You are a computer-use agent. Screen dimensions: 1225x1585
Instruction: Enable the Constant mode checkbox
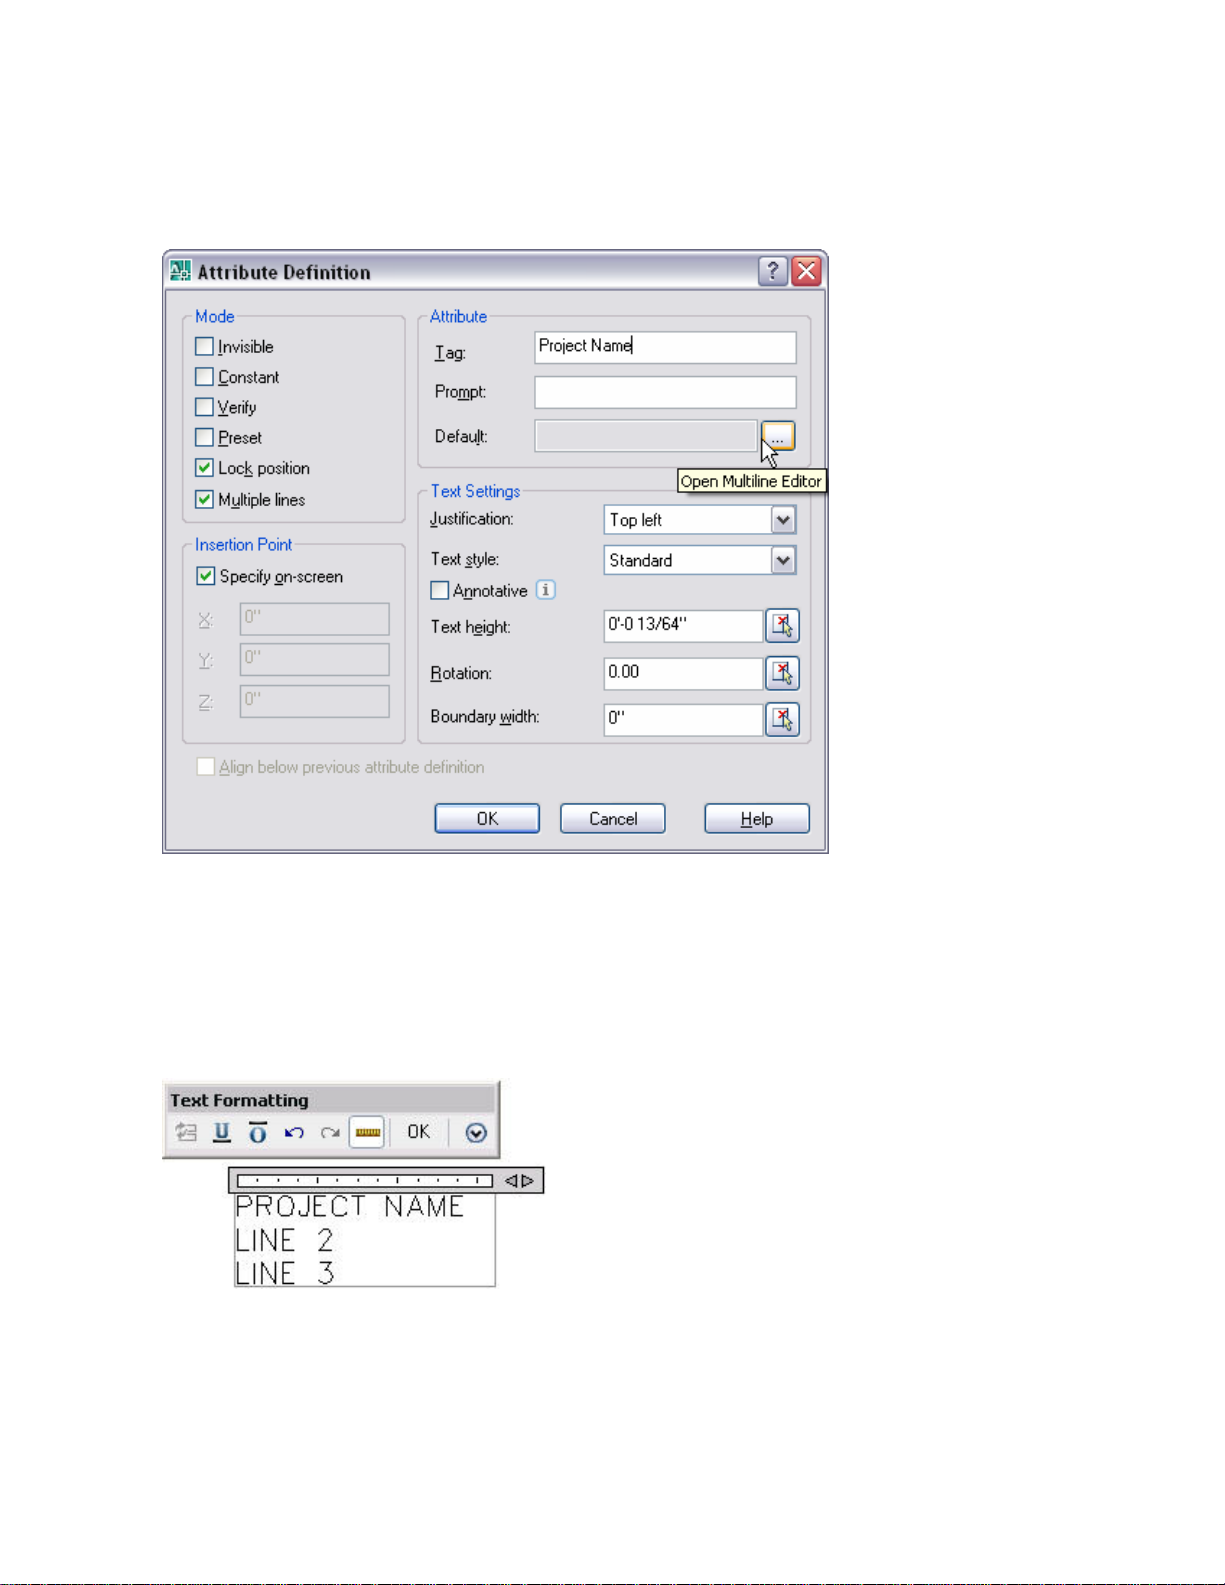click(204, 377)
